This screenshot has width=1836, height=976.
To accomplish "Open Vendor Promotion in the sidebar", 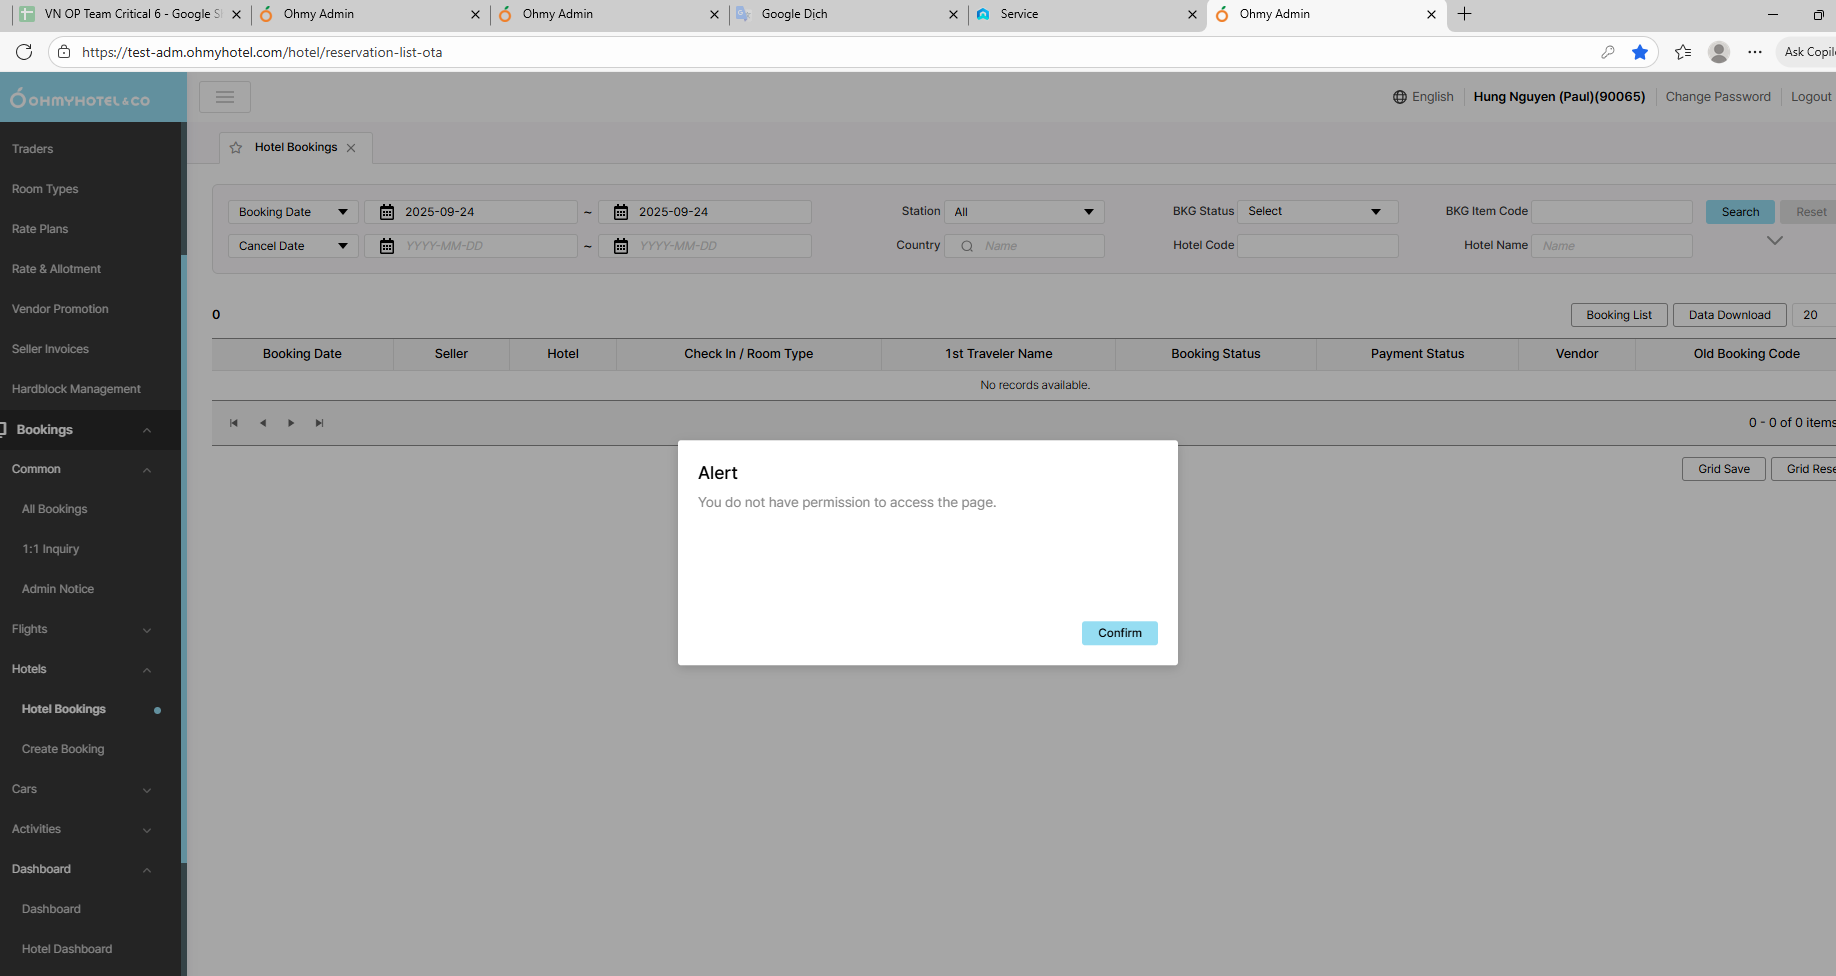I will point(60,309).
